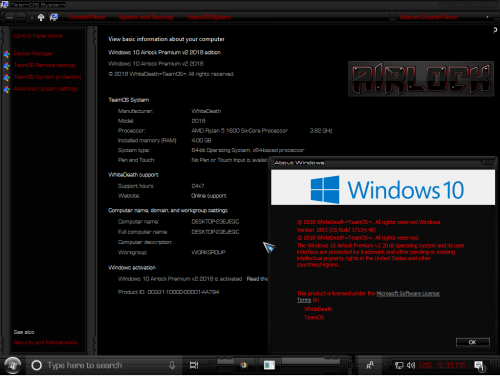Image resolution: width=500 pixels, height=376 pixels.
Task: Open the Start orb button
Action: pyautogui.click(x=13, y=365)
